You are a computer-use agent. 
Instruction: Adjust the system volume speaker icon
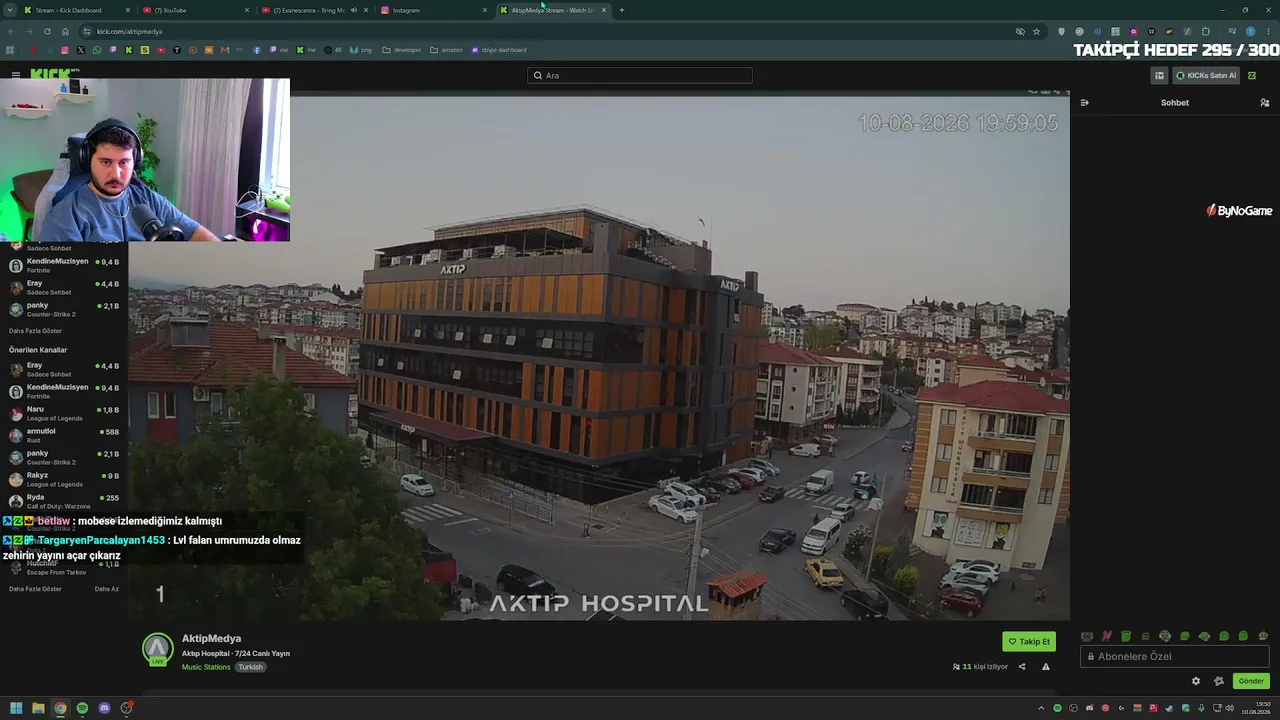coord(1229,708)
